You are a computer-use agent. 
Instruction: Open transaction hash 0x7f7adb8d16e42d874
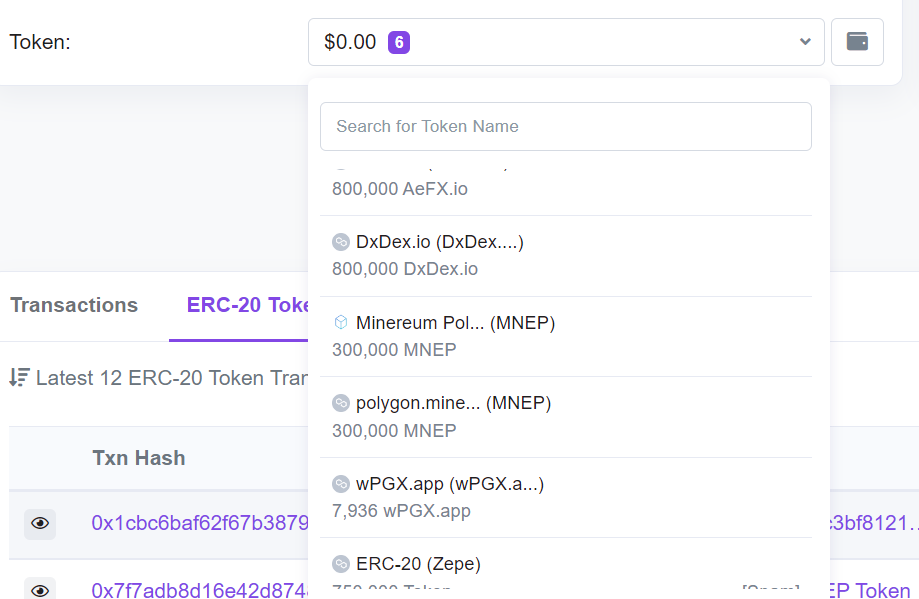click(200, 590)
